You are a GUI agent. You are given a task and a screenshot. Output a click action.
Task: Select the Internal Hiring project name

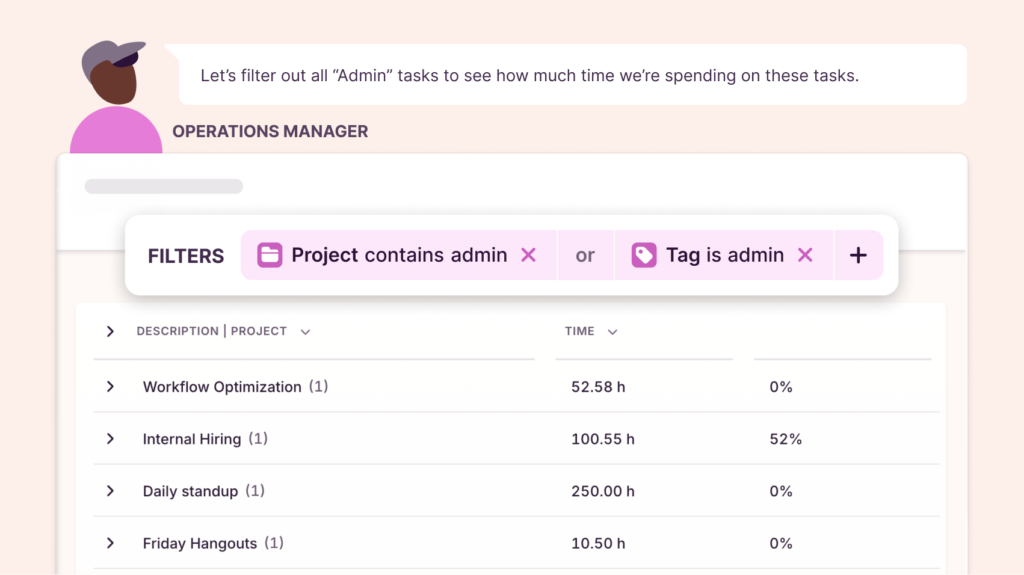tap(192, 439)
